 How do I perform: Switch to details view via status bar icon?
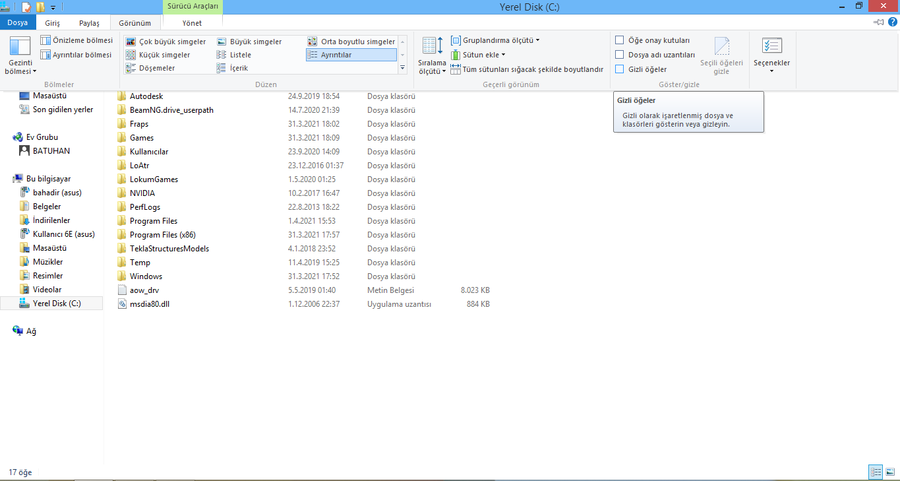[876, 472]
